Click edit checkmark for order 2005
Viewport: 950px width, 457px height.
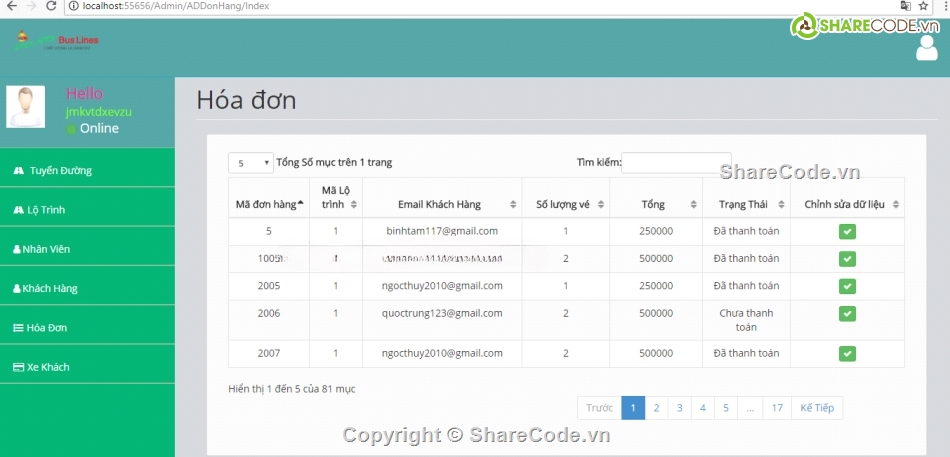847,286
